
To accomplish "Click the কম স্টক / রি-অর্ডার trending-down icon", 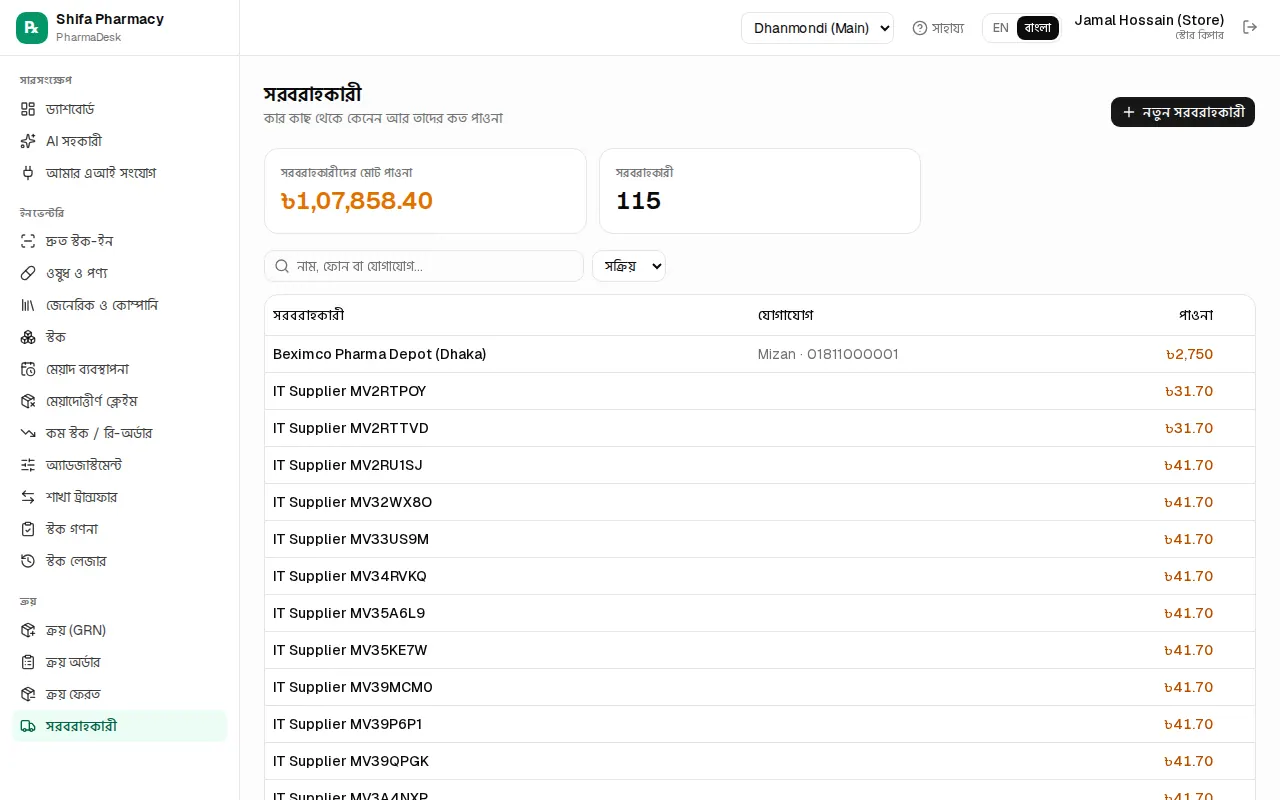I will click(x=28, y=433).
